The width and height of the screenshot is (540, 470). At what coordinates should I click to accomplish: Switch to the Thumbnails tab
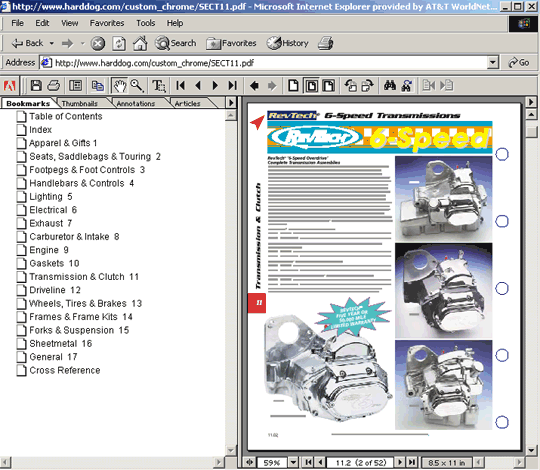click(80, 103)
